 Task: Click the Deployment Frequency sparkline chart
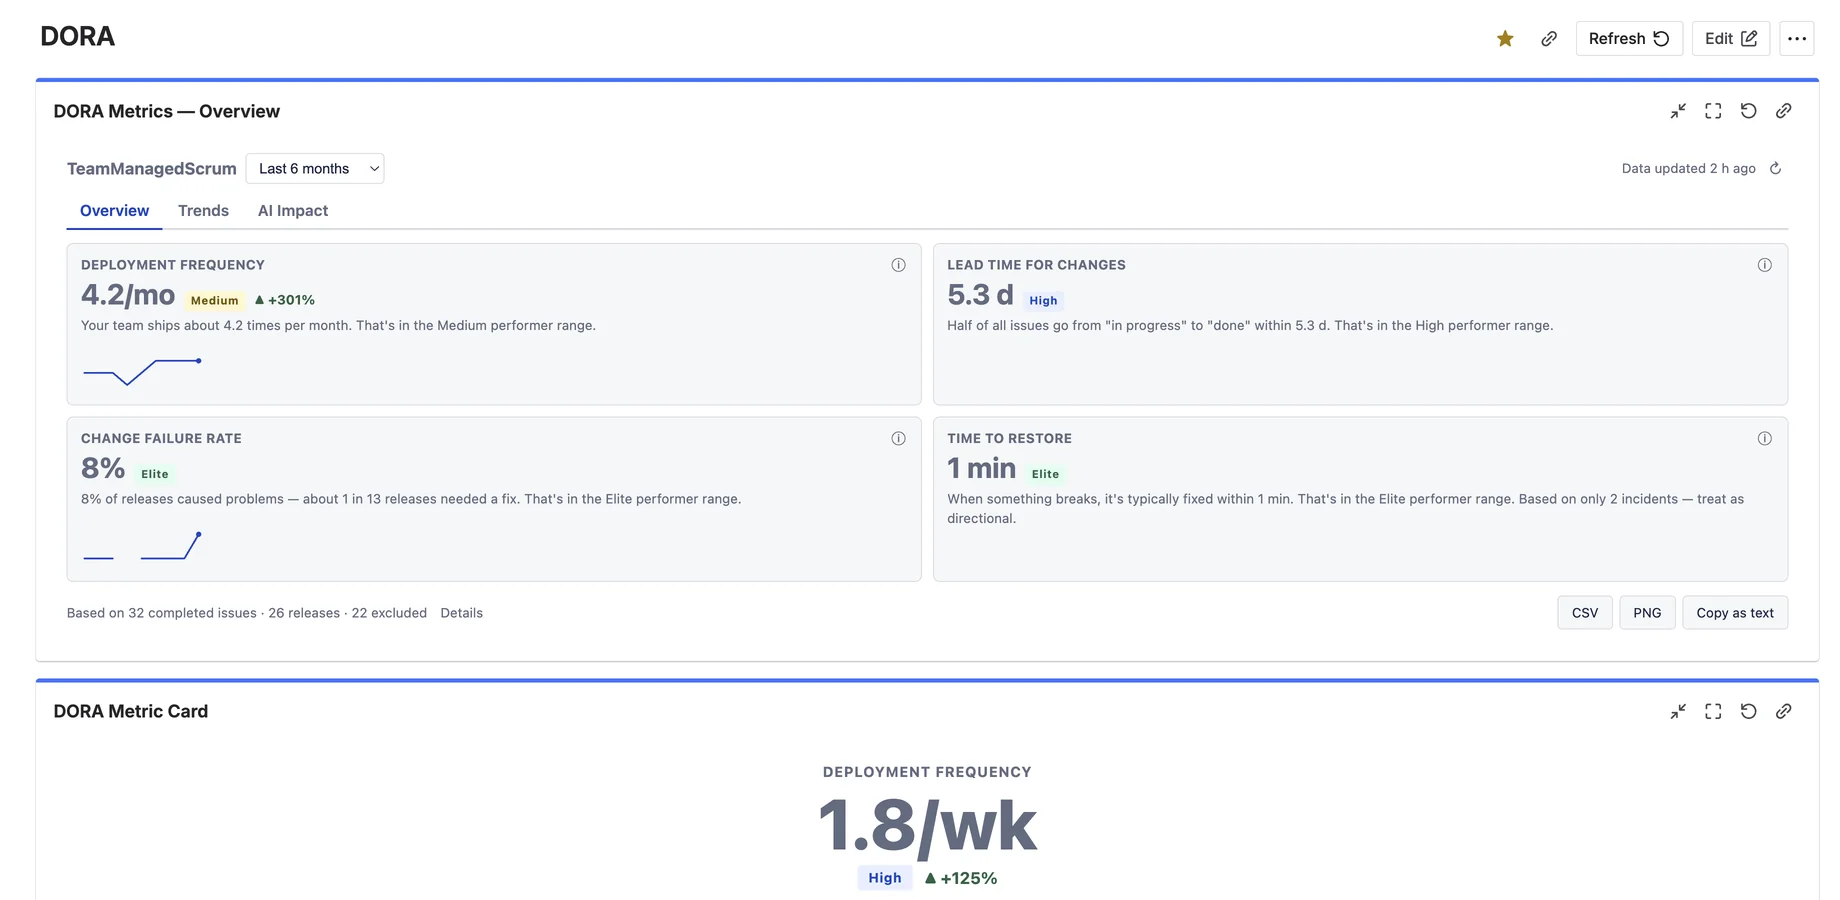pos(142,371)
